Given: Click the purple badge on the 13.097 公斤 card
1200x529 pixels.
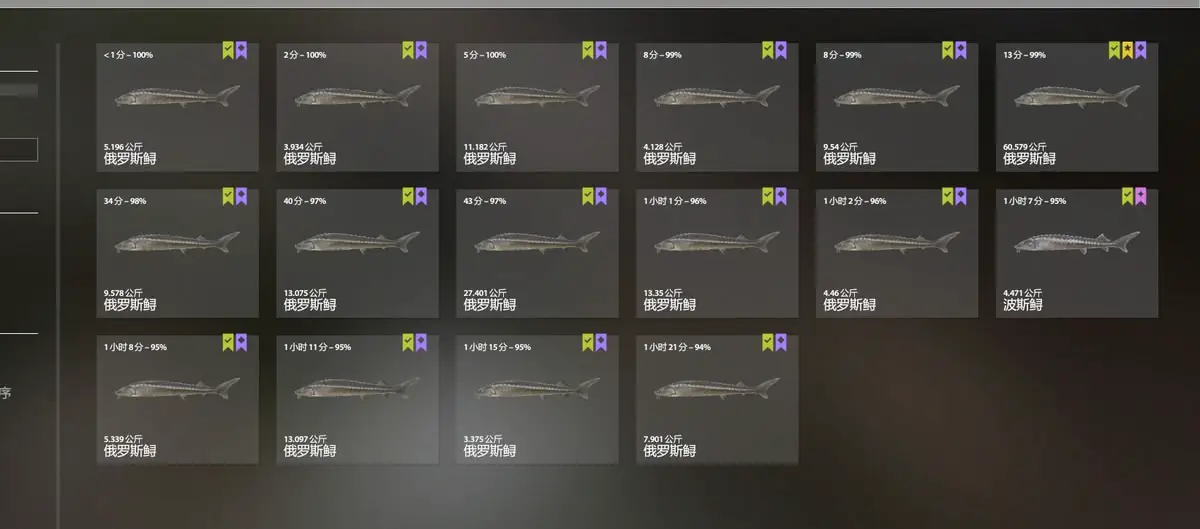Looking at the screenshot, I should (421, 342).
